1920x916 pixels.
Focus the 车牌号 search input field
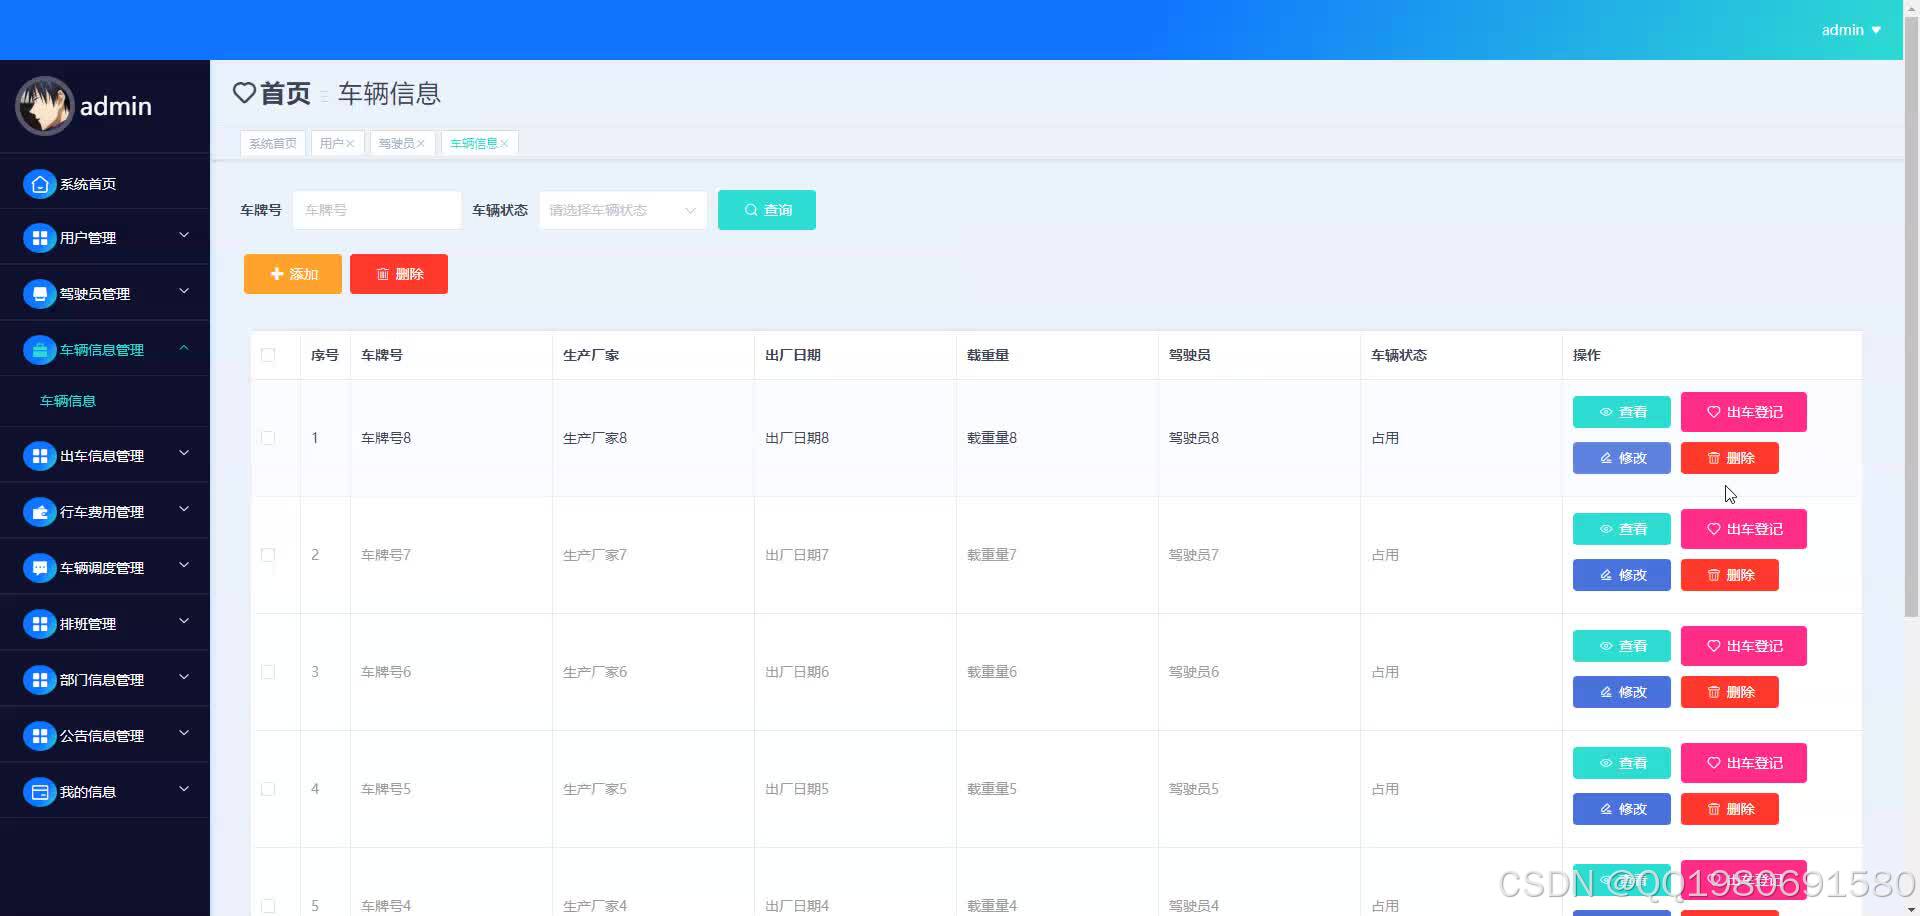tap(377, 210)
